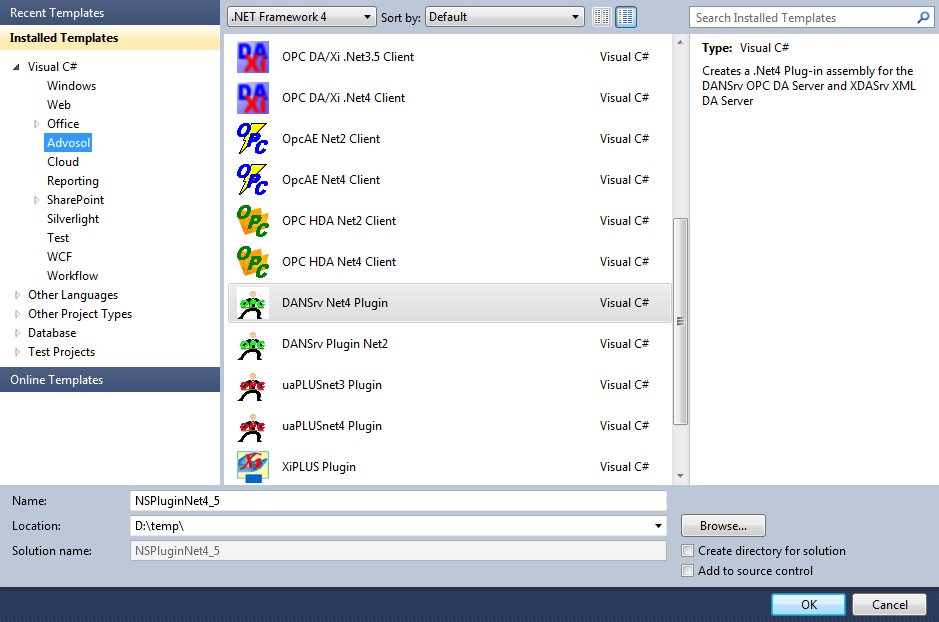Enable Create directory for solution
The width and height of the screenshot is (939, 622).
pos(687,551)
